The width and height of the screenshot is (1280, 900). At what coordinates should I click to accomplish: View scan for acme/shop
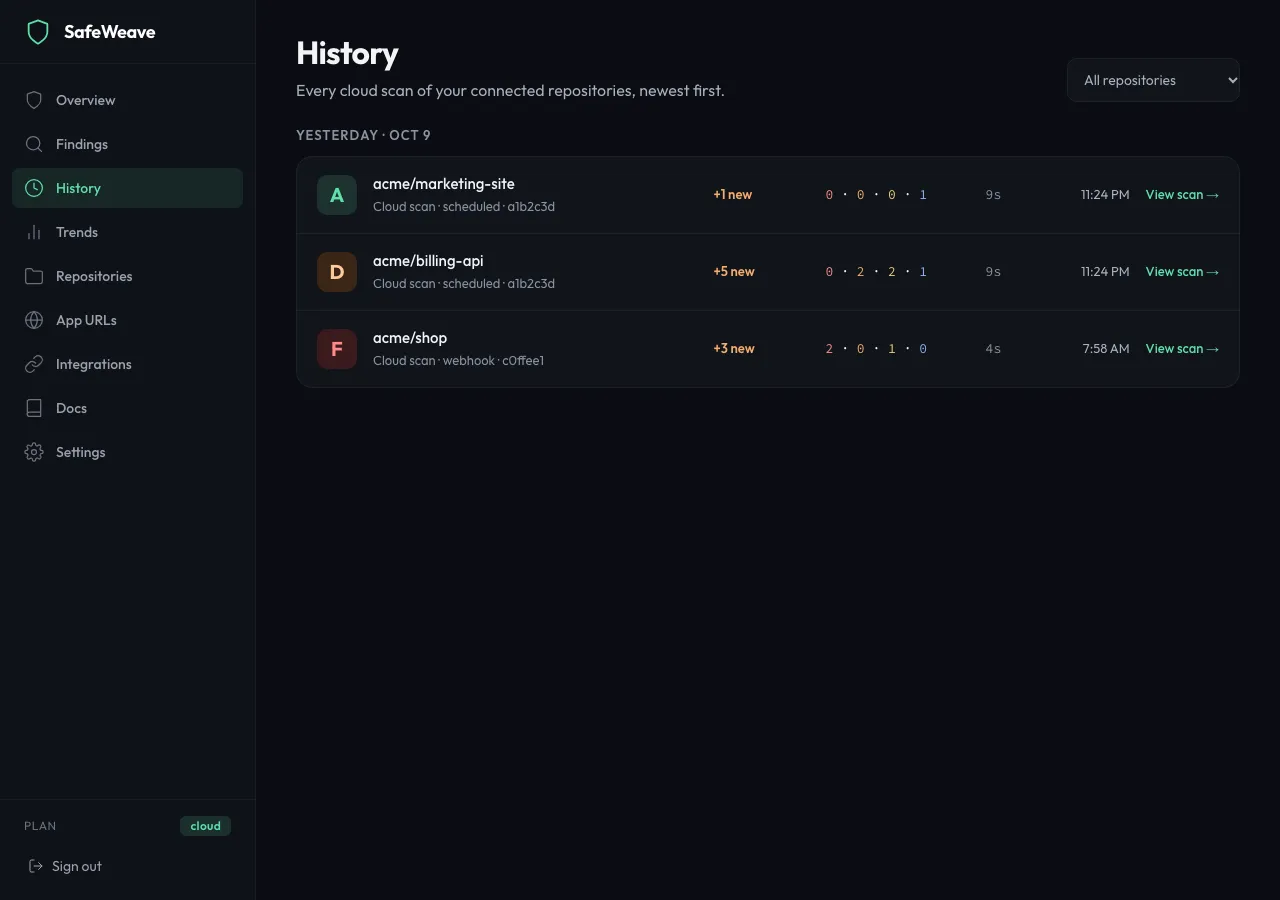point(1182,349)
